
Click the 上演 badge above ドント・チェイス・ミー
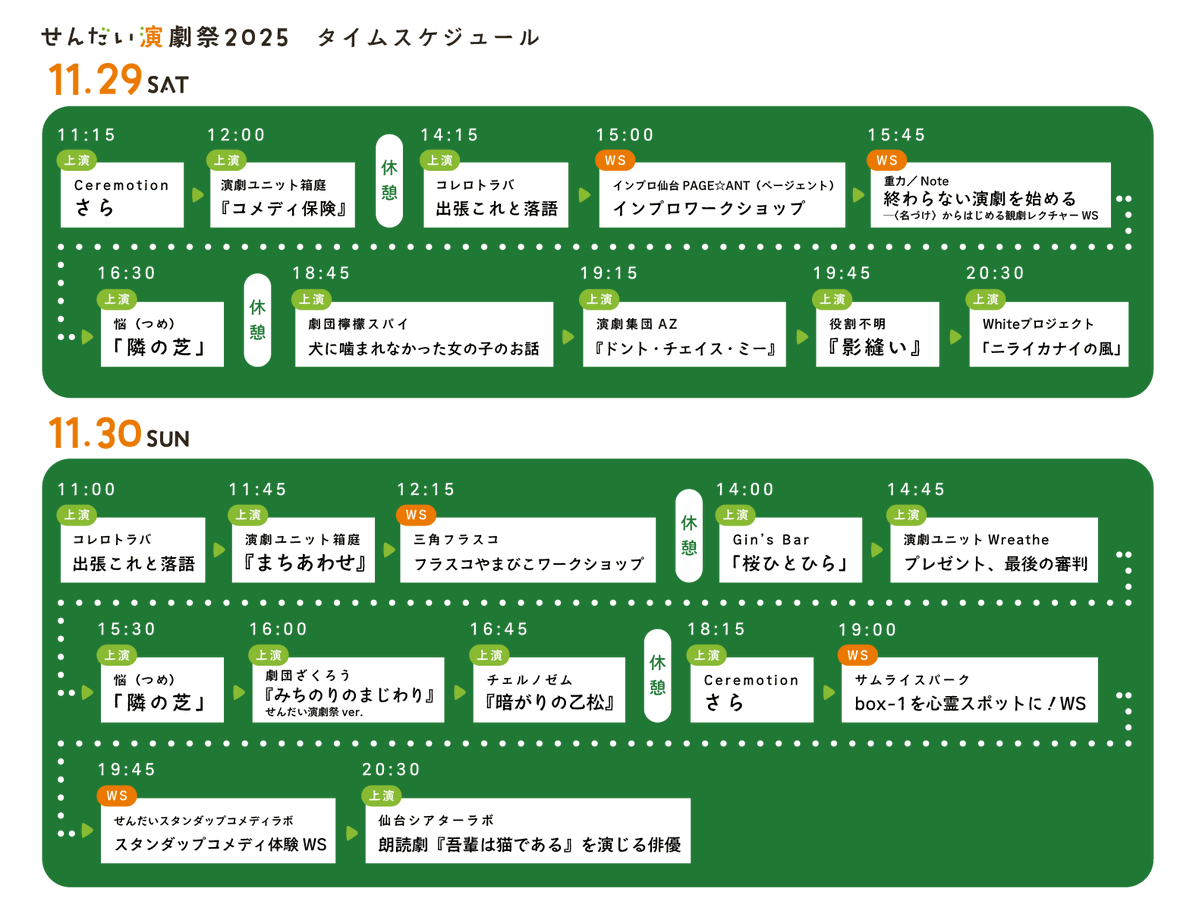[600, 299]
